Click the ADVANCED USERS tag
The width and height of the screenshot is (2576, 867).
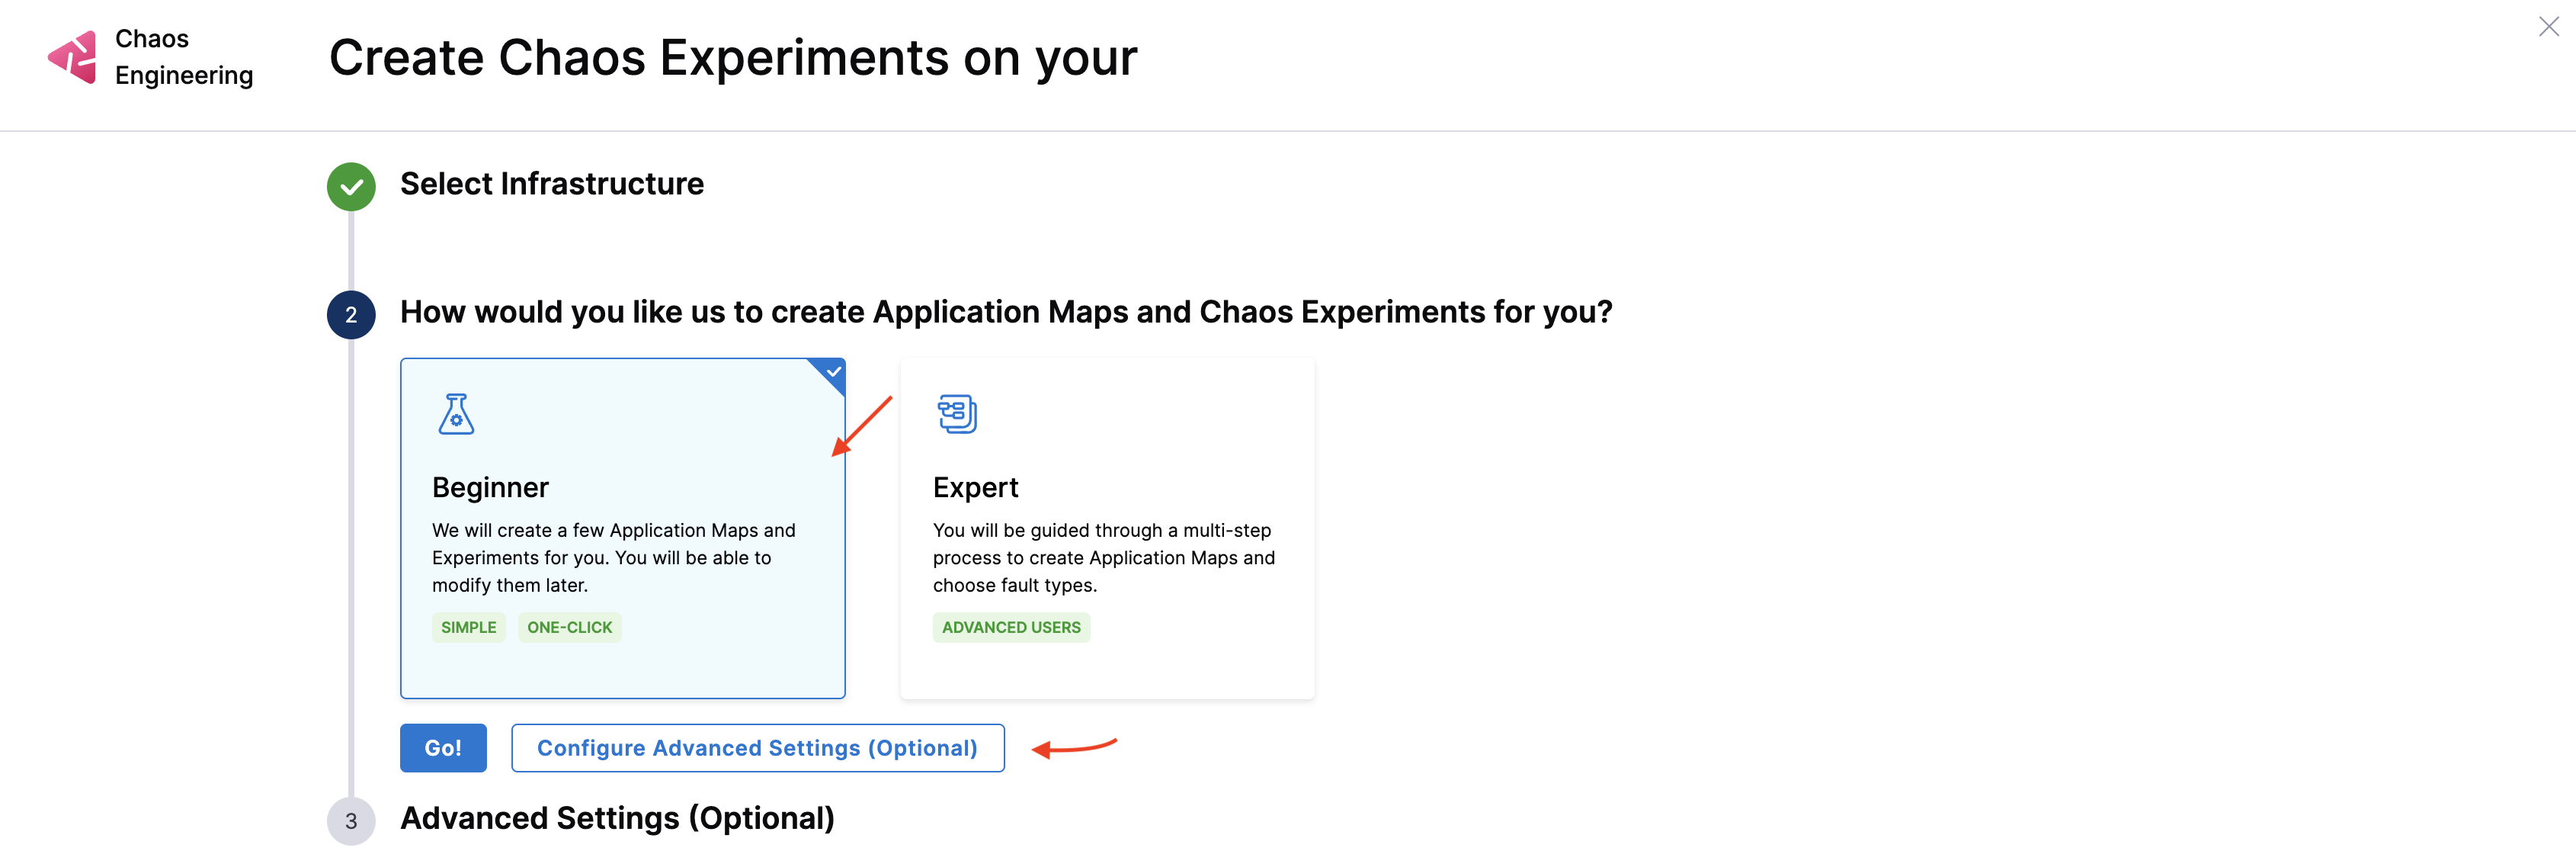pos(1010,627)
